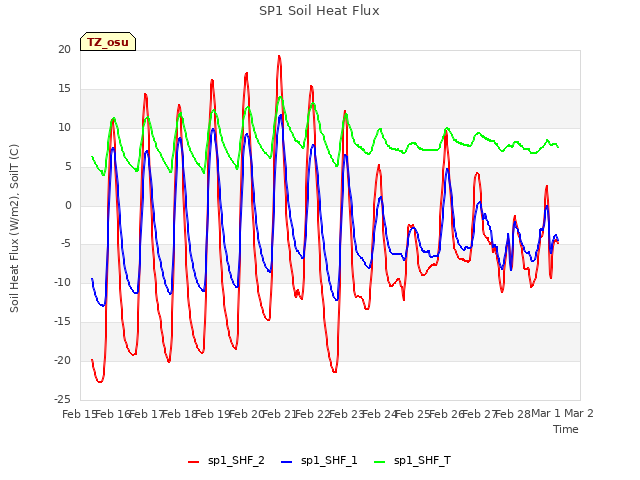Click the Mar 1 x-axis tick label
The height and width of the screenshot is (480, 640).
546,413
